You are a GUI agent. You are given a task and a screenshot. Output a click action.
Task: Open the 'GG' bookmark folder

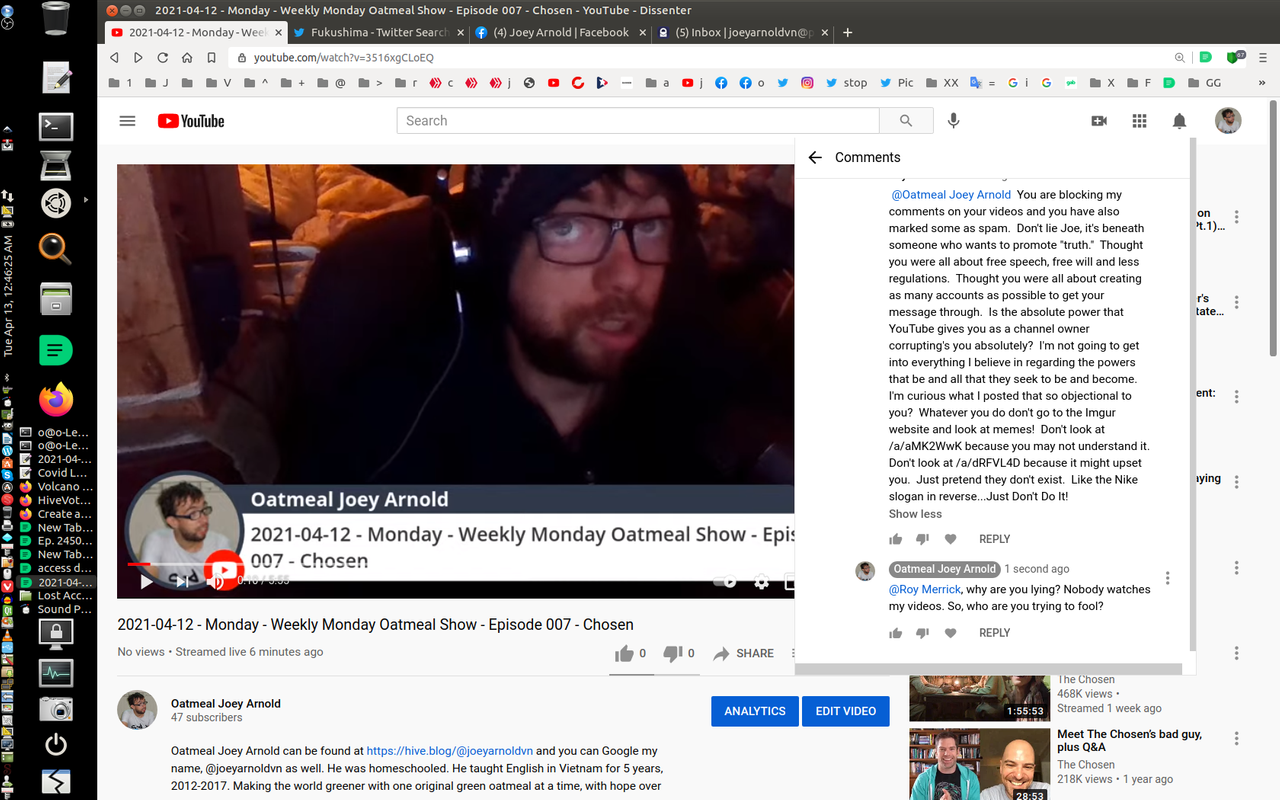pos(1206,83)
